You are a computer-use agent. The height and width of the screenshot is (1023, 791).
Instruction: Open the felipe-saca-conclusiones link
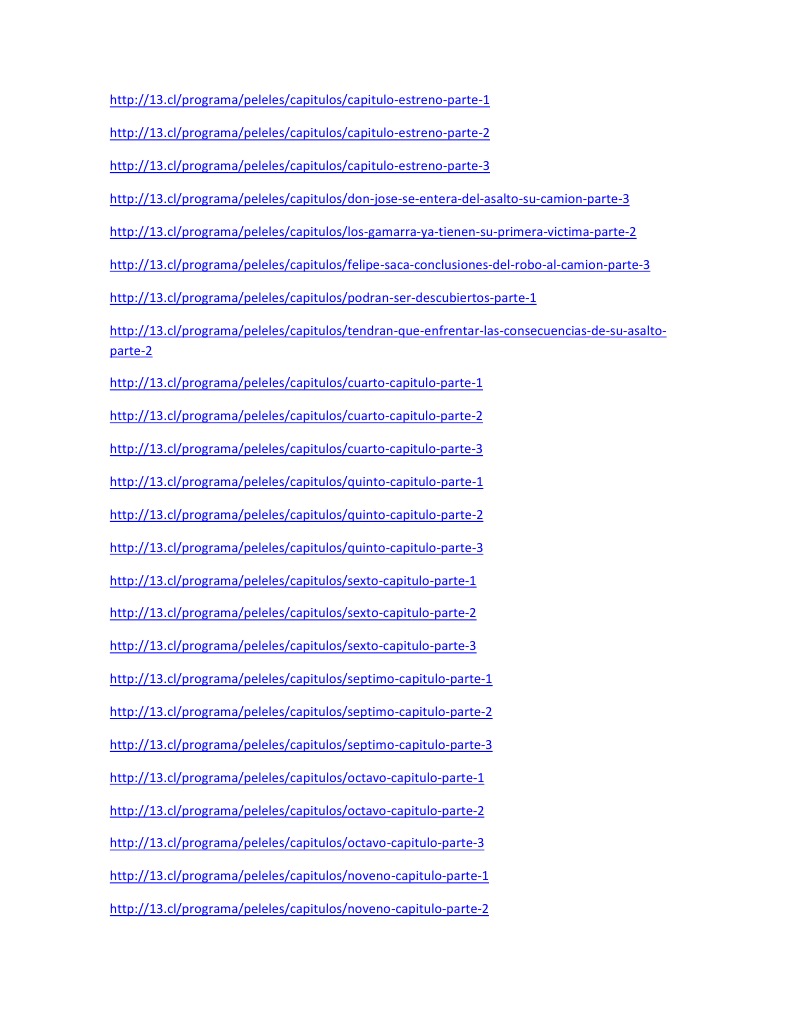(x=380, y=264)
